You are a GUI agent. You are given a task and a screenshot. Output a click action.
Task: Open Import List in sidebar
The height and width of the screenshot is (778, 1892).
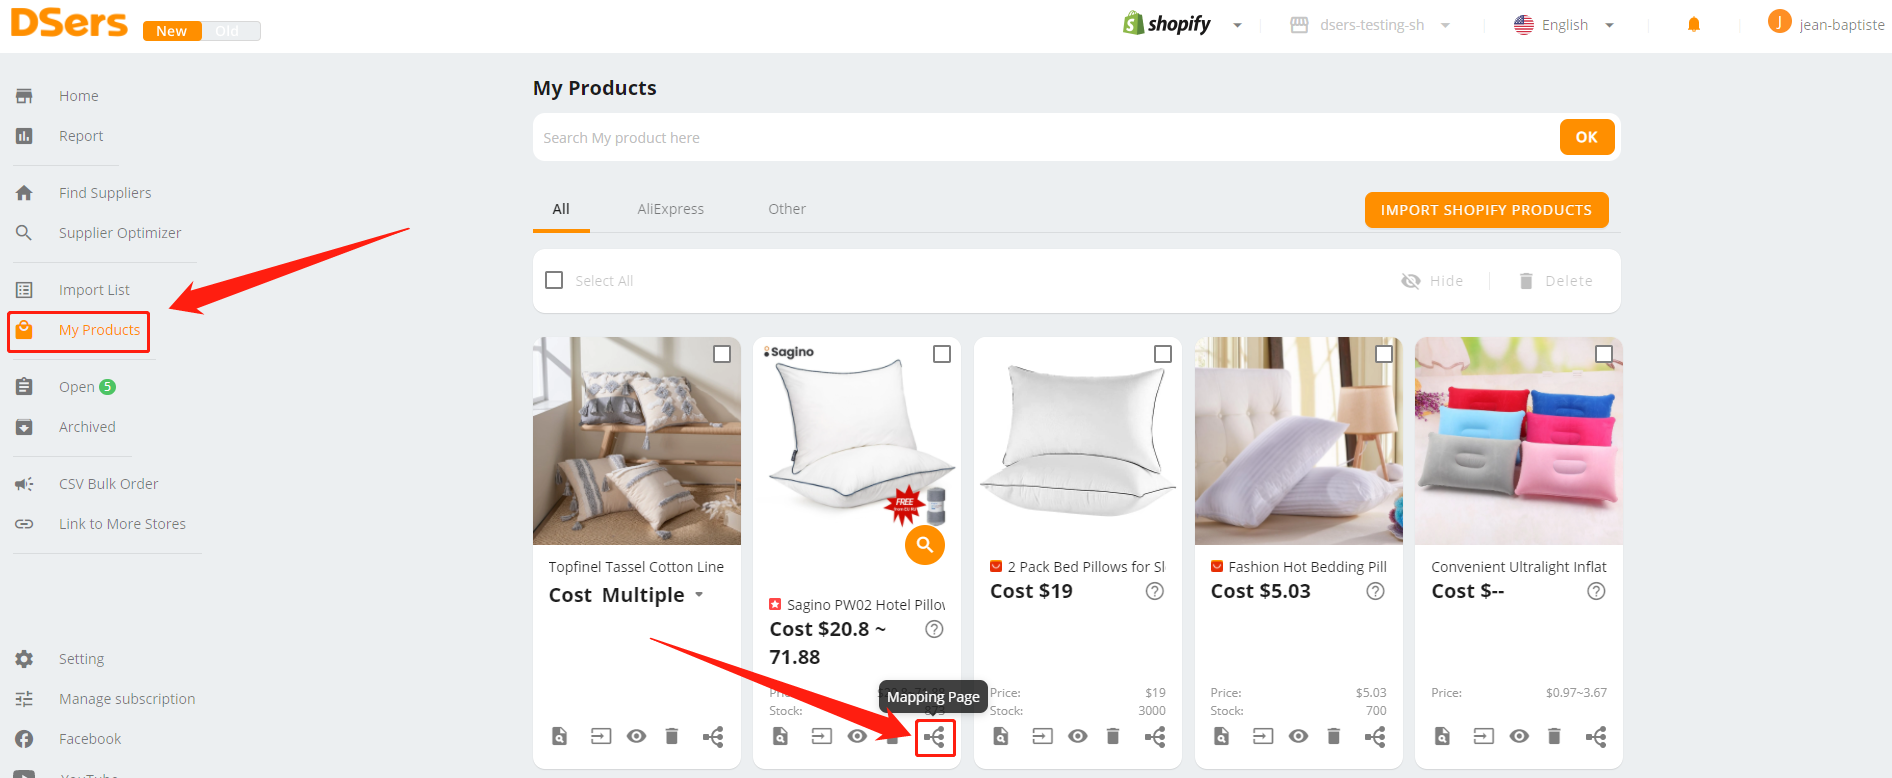(94, 290)
